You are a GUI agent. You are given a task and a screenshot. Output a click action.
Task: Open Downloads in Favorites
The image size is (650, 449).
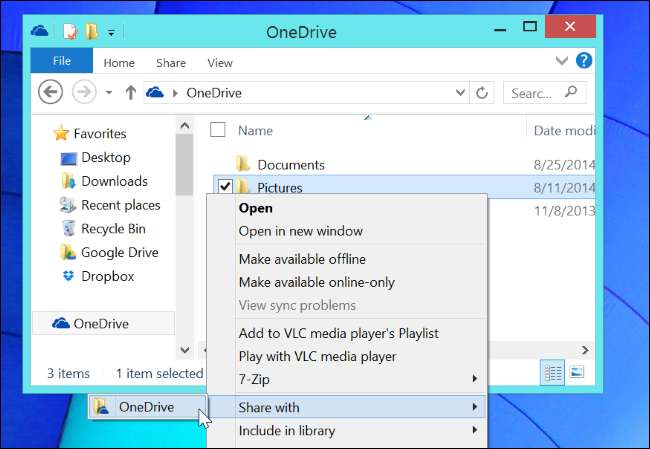click(x=114, y=181)
